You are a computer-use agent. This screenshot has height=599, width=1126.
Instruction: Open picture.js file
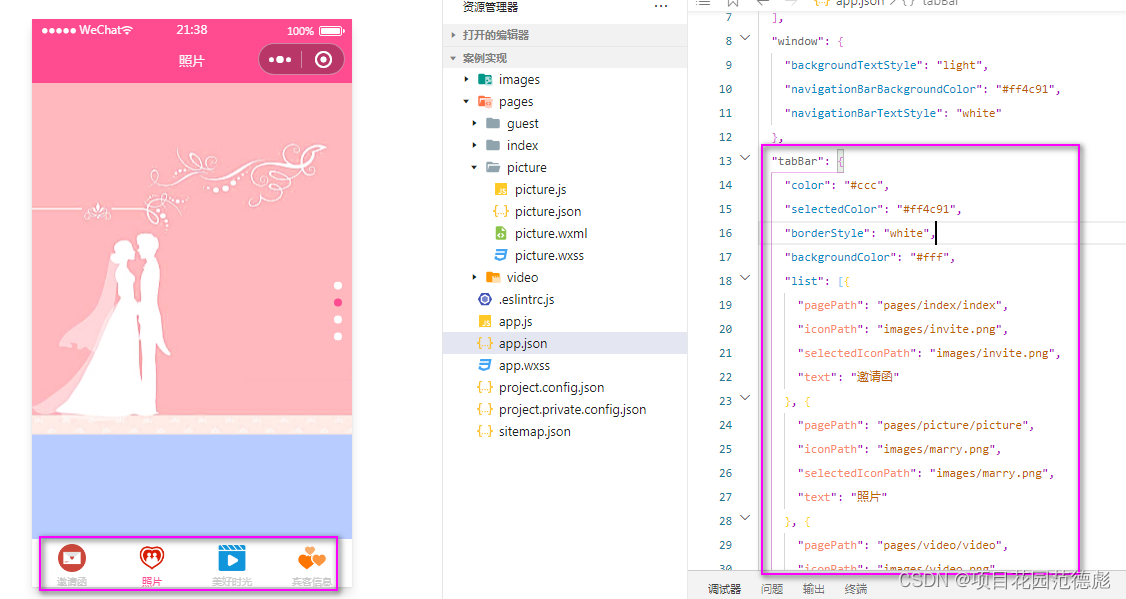pyautogui.click(x=540, y=190)
